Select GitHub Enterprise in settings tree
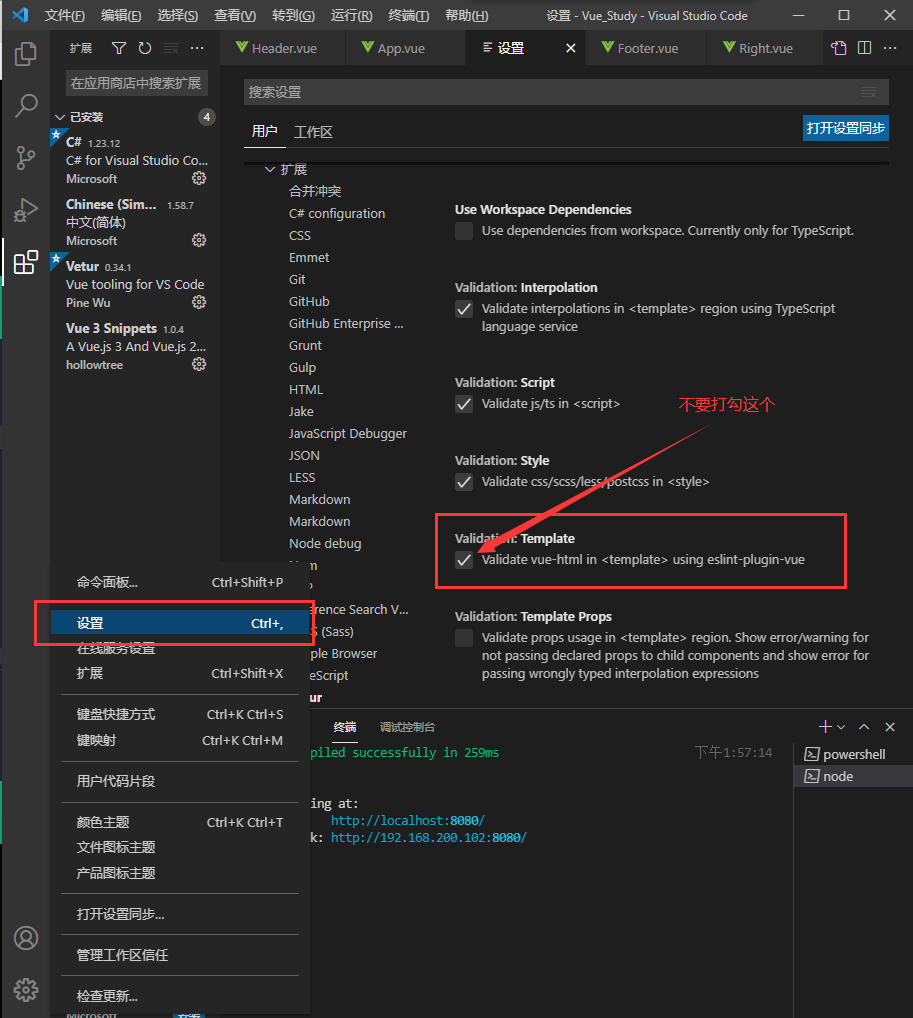This screenshot has width=913, height=1018. pos(345,324)
